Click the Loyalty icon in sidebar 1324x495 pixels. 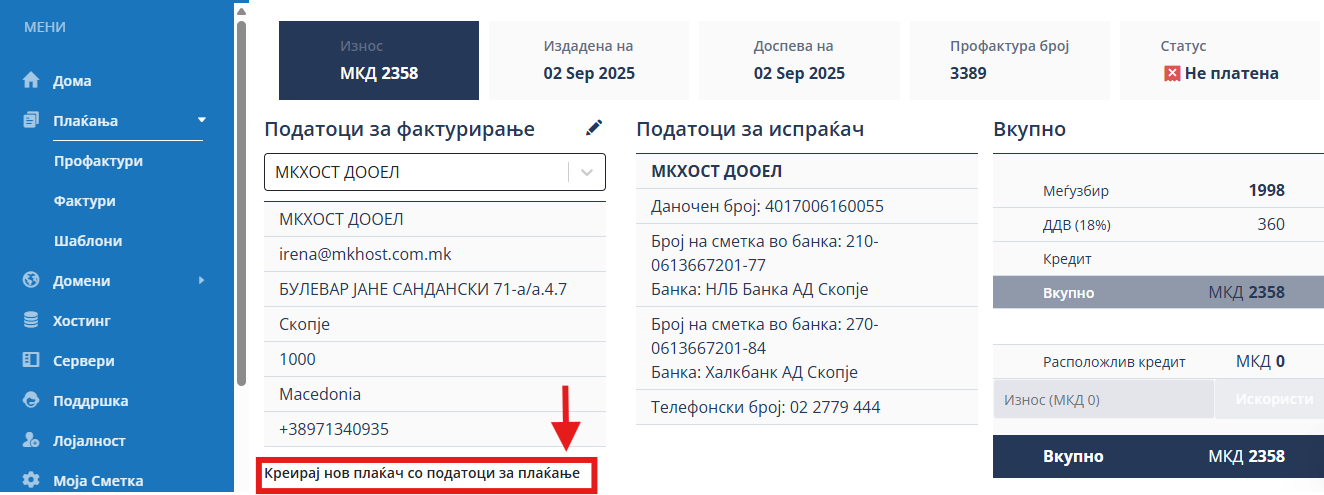pyautogui.click(x=31, y=441)
